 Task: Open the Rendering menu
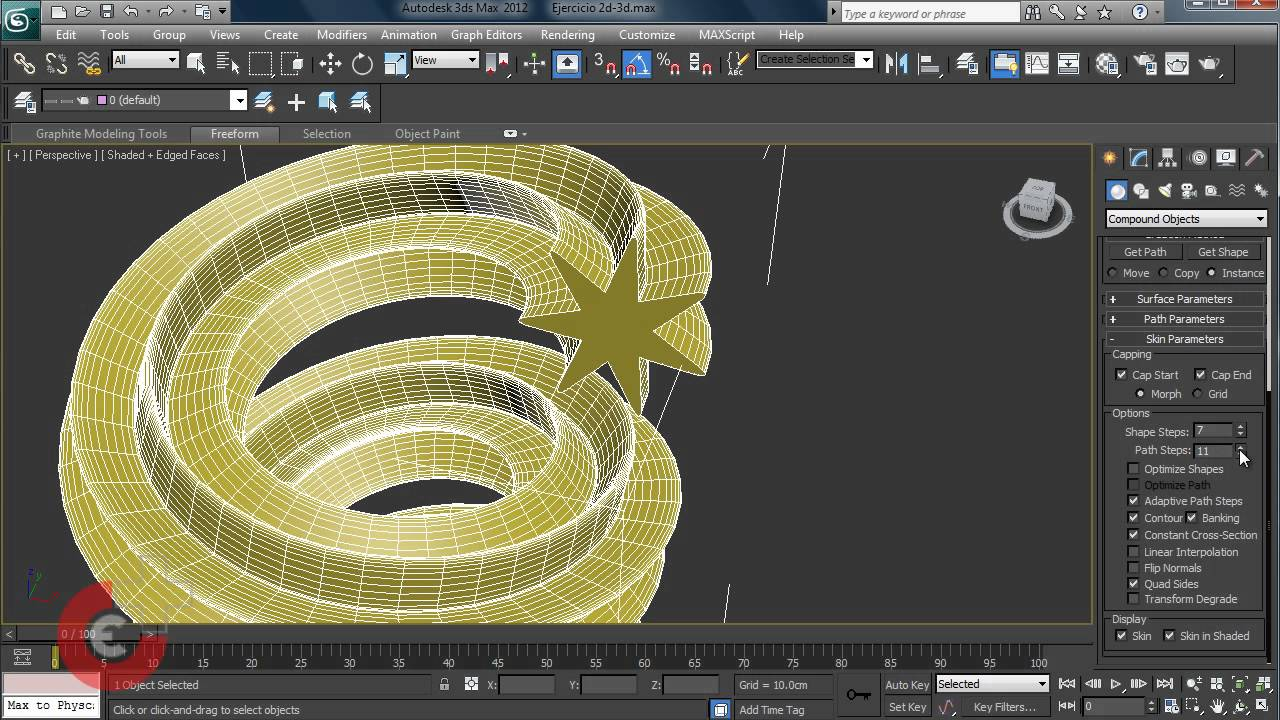click(567, 34)
